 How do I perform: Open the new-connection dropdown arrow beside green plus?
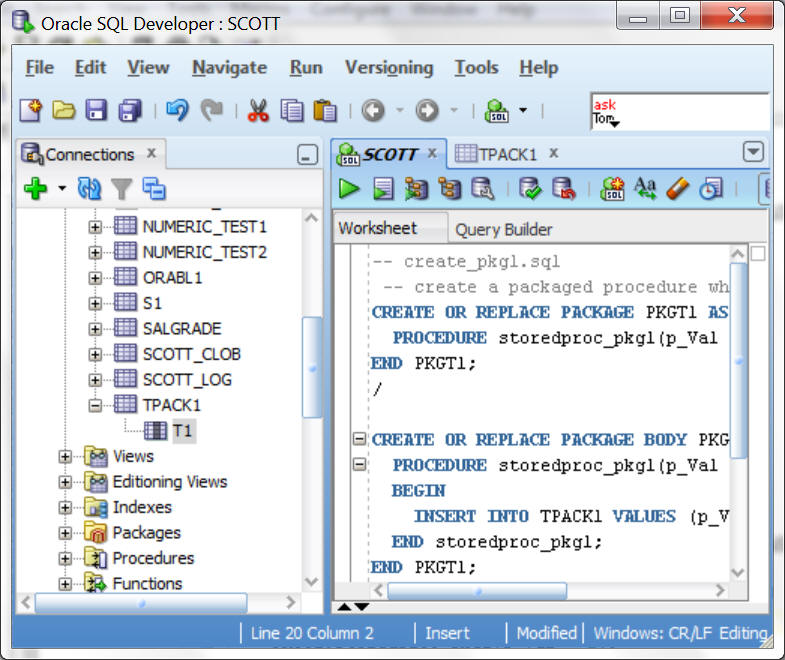[x=62, y=189]
